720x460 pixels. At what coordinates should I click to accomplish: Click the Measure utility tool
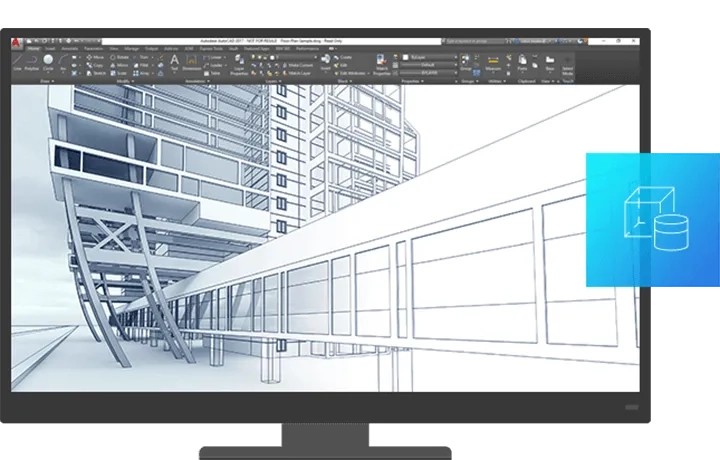[493, 61]
